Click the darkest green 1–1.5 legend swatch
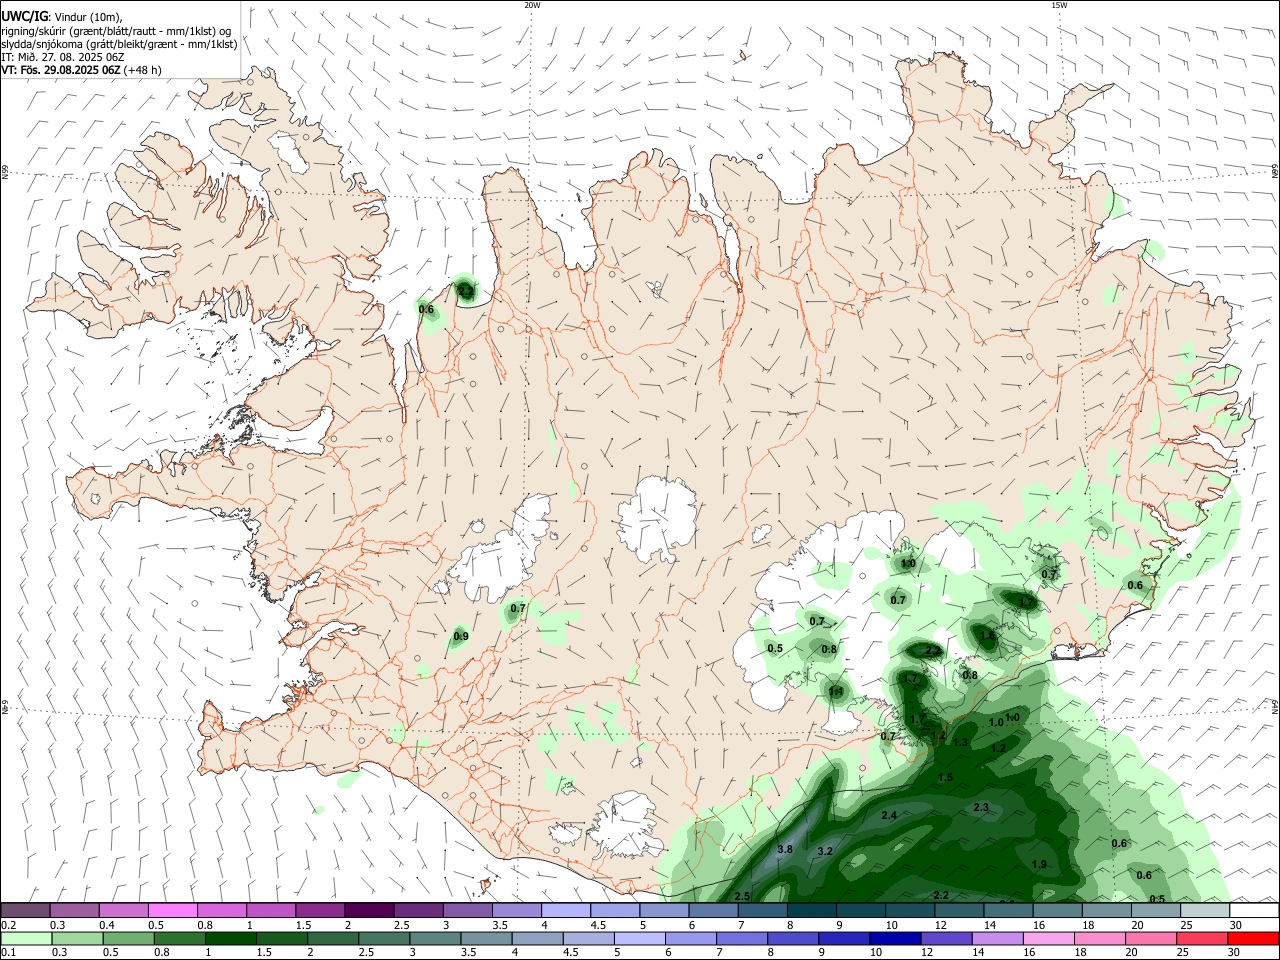This screenshot has width=1280, height=960. 230,939
